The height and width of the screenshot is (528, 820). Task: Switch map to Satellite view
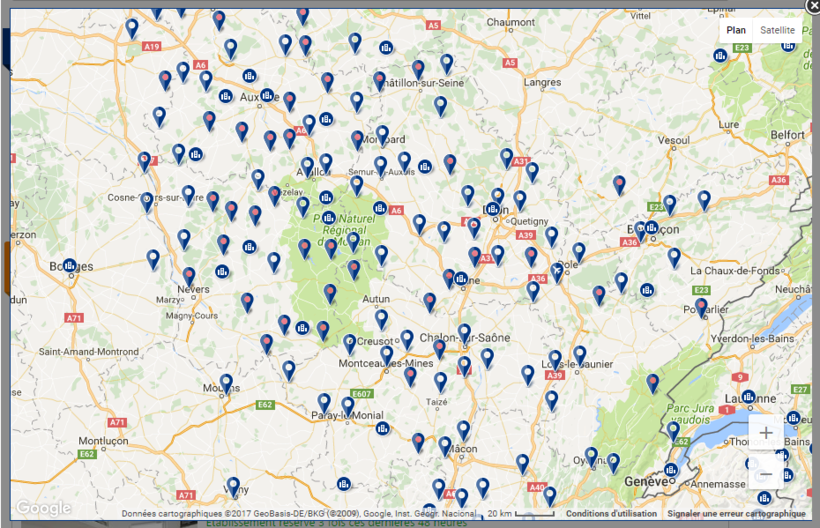point(777,30)
